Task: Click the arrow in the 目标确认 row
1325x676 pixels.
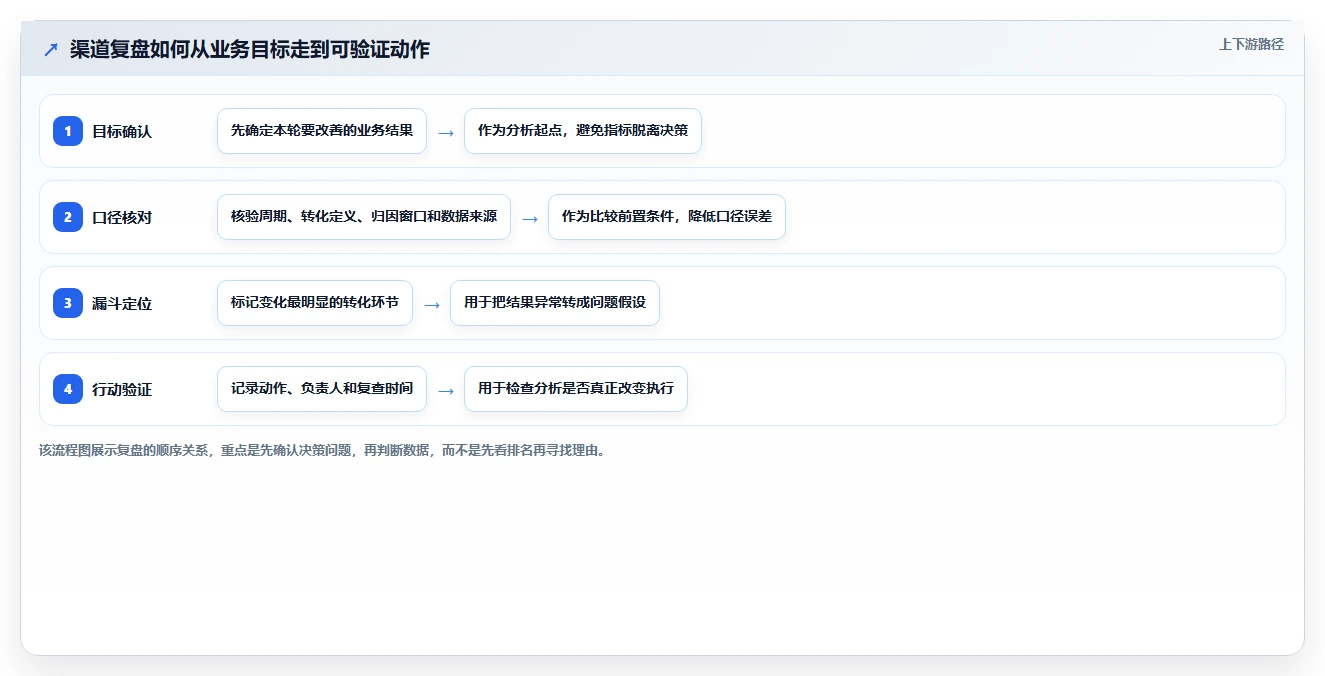Action: point(446,132)
